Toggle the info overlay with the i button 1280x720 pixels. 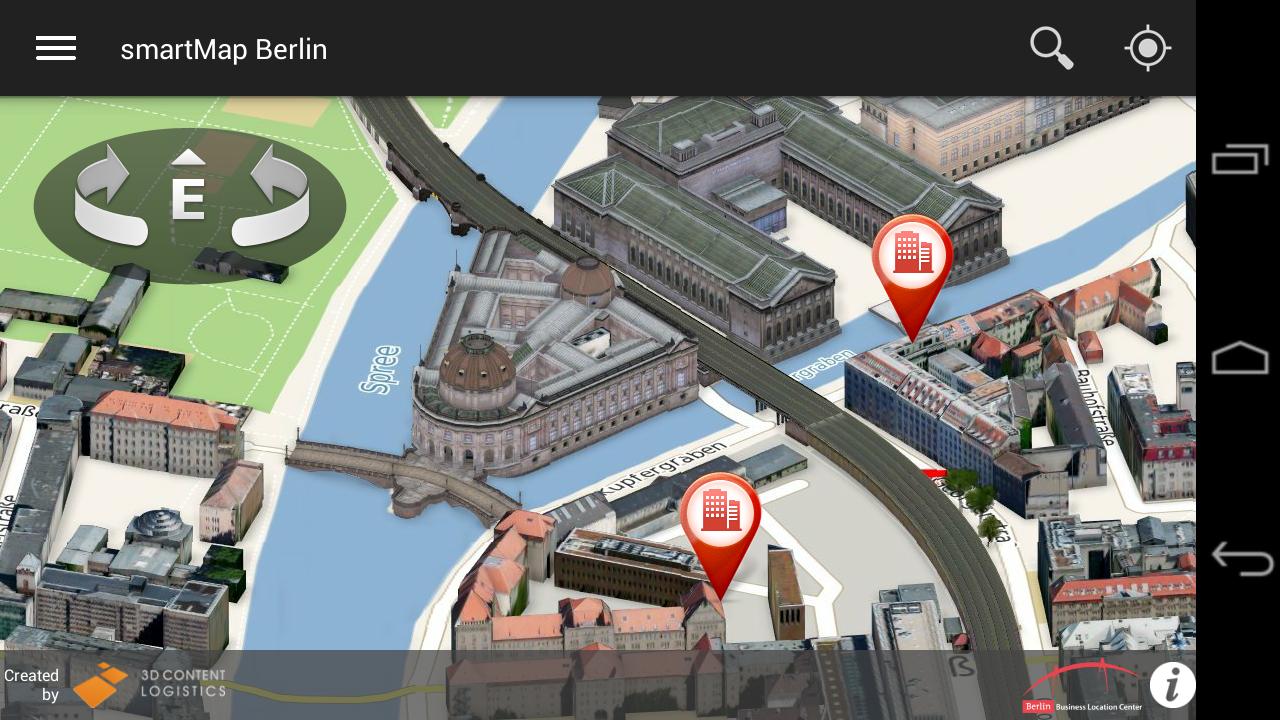(1172, 685)
